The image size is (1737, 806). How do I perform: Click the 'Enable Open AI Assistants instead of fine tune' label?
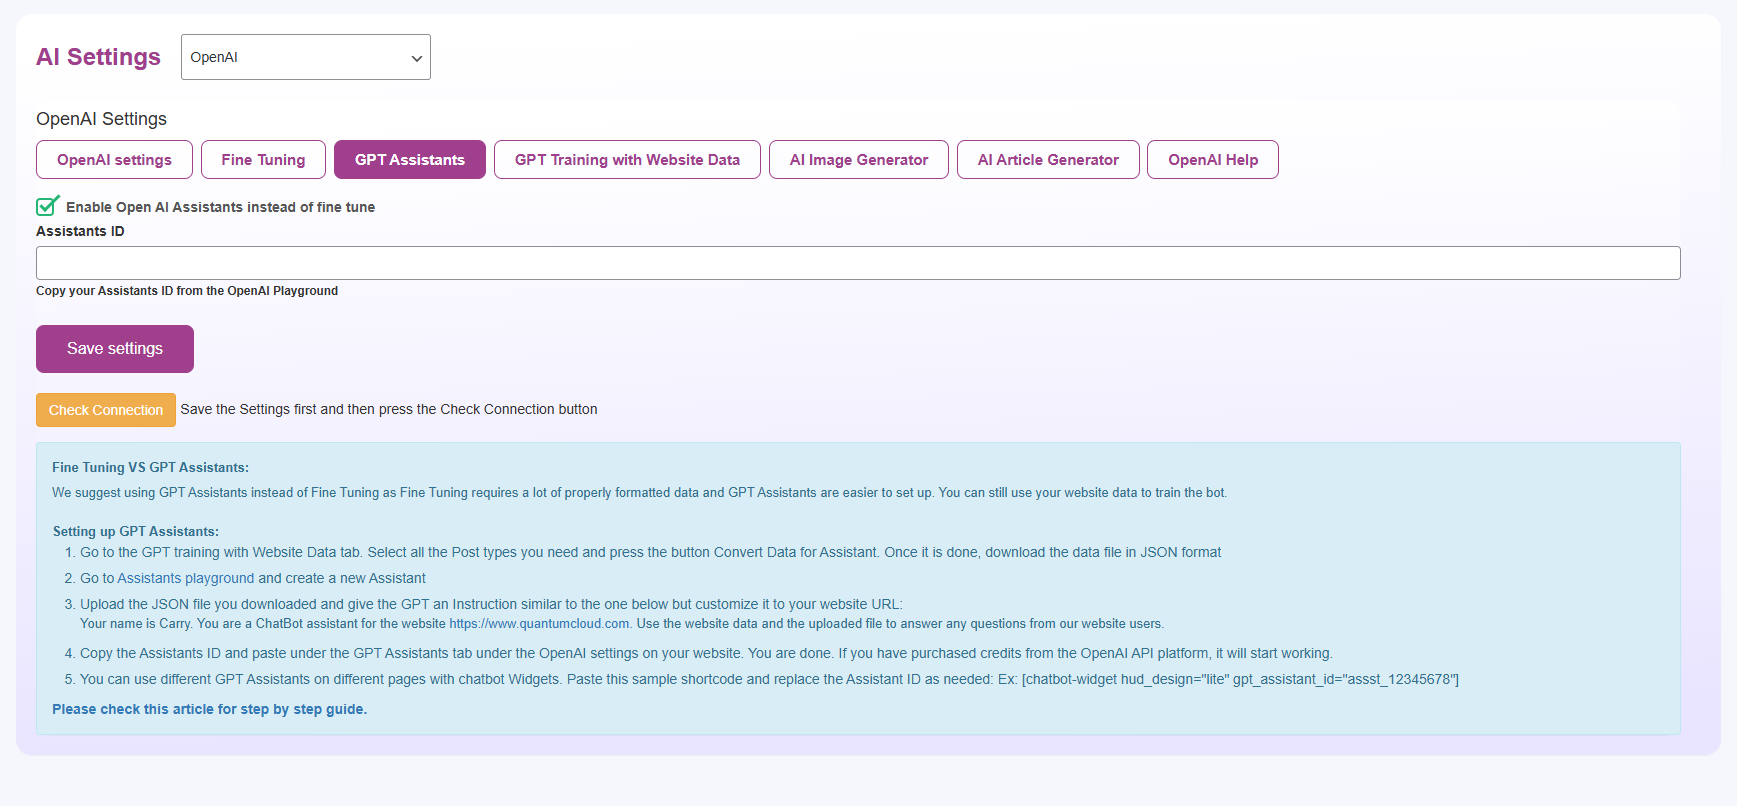(220, 207)
